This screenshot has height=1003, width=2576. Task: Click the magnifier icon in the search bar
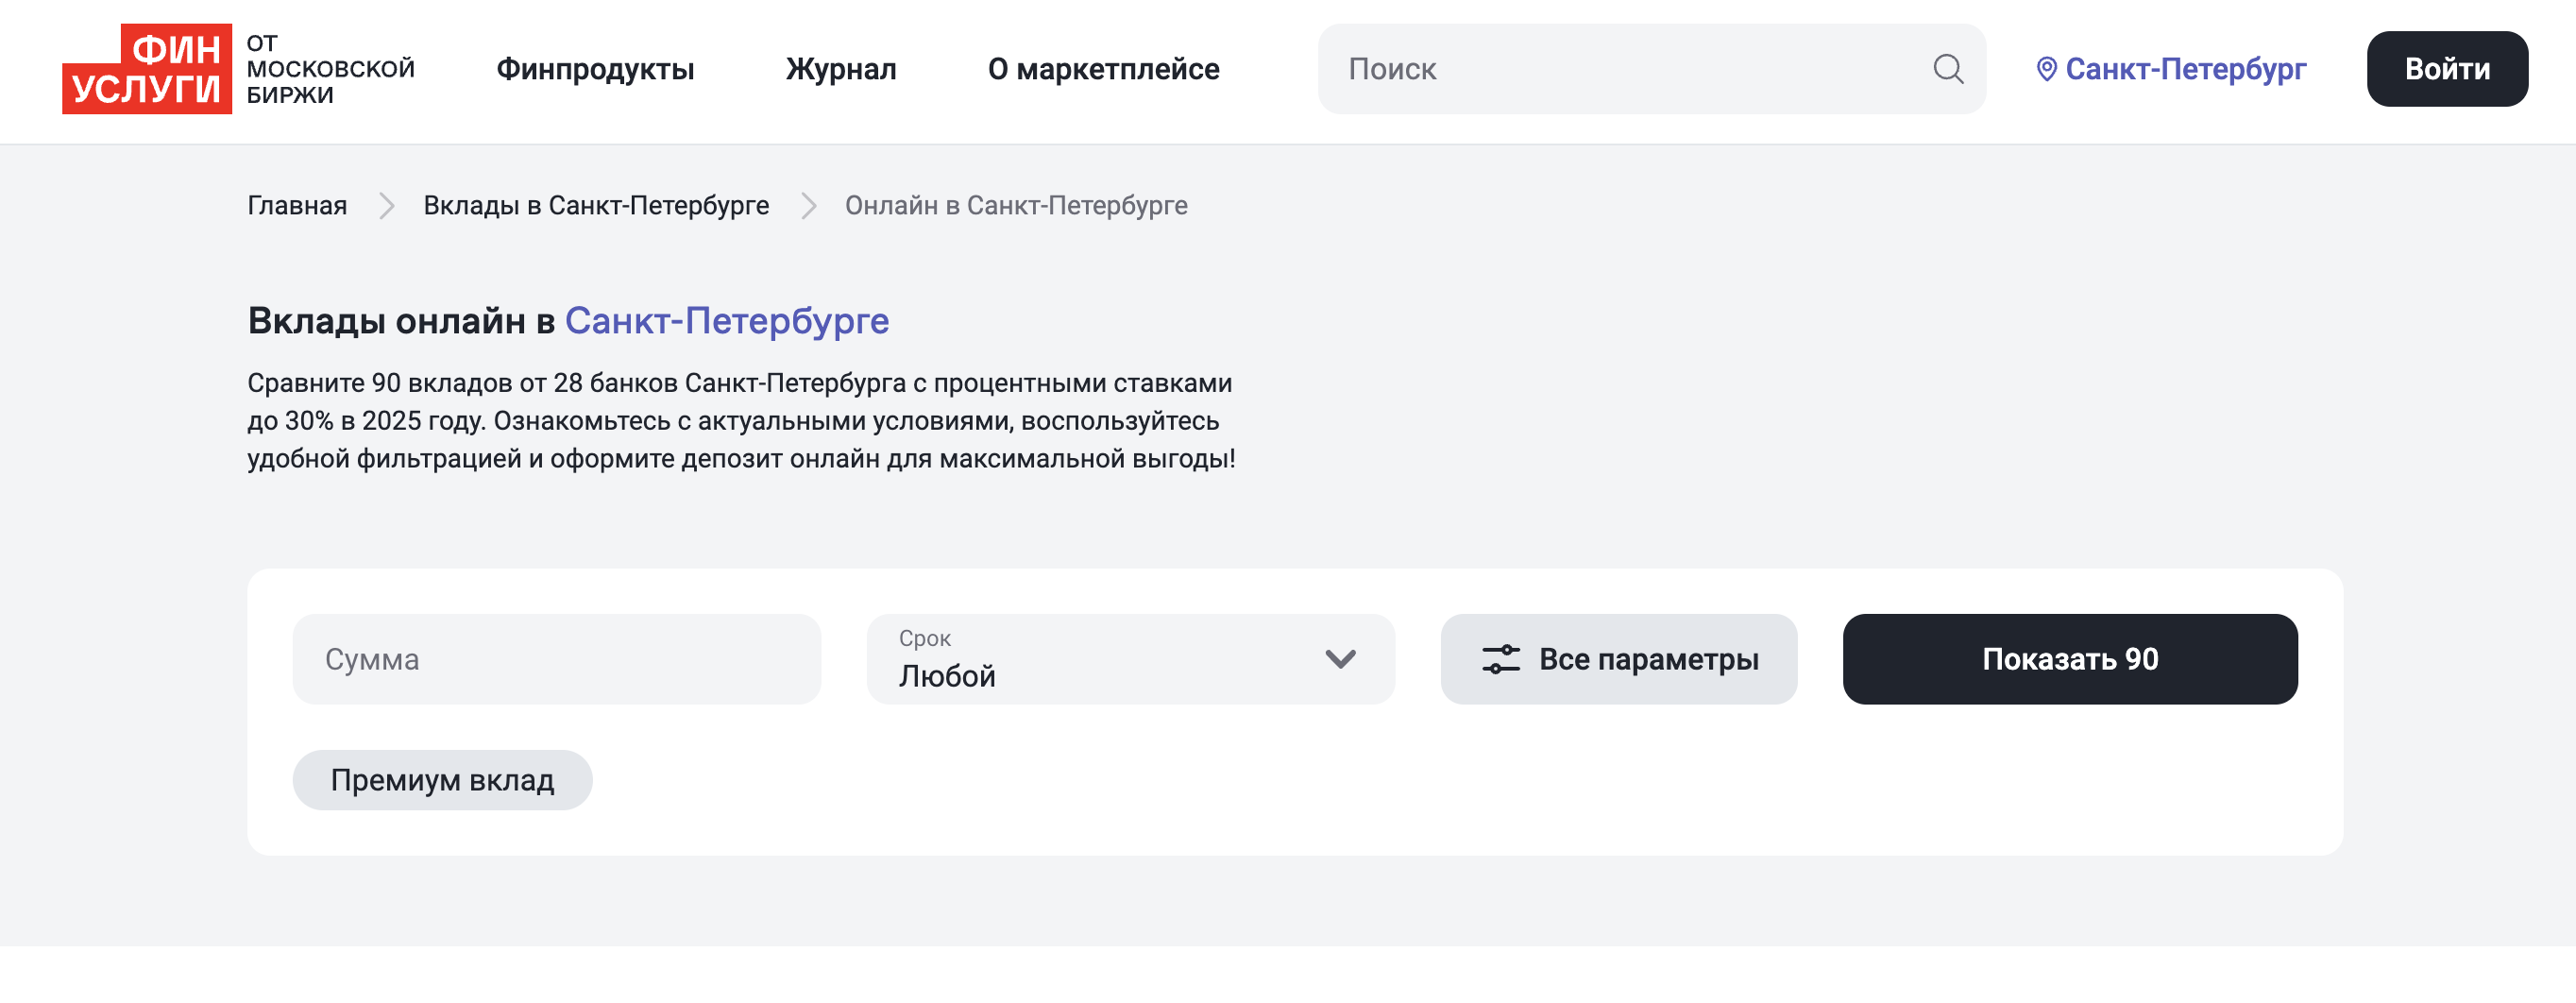click(1947, 69)
